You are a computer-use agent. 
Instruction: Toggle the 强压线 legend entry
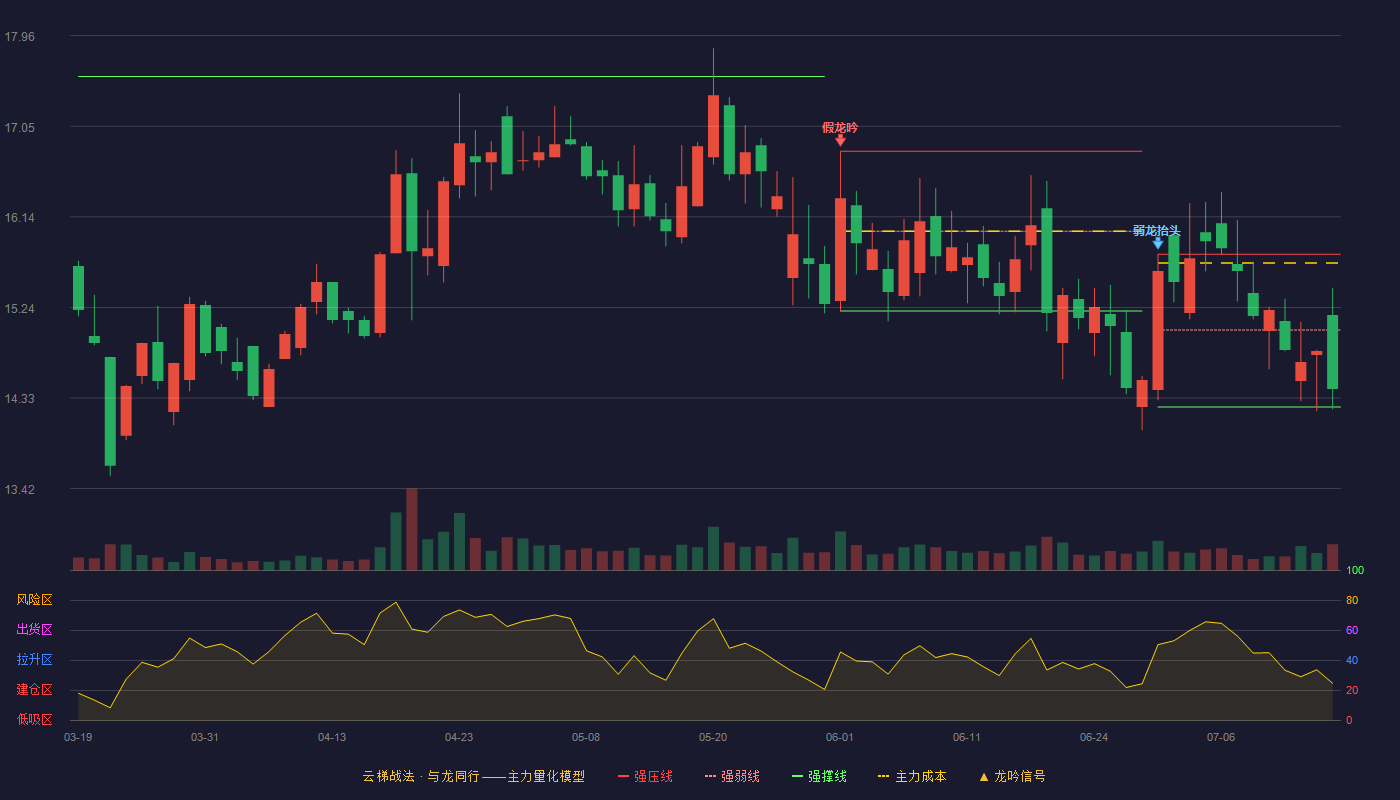[645, 776]
